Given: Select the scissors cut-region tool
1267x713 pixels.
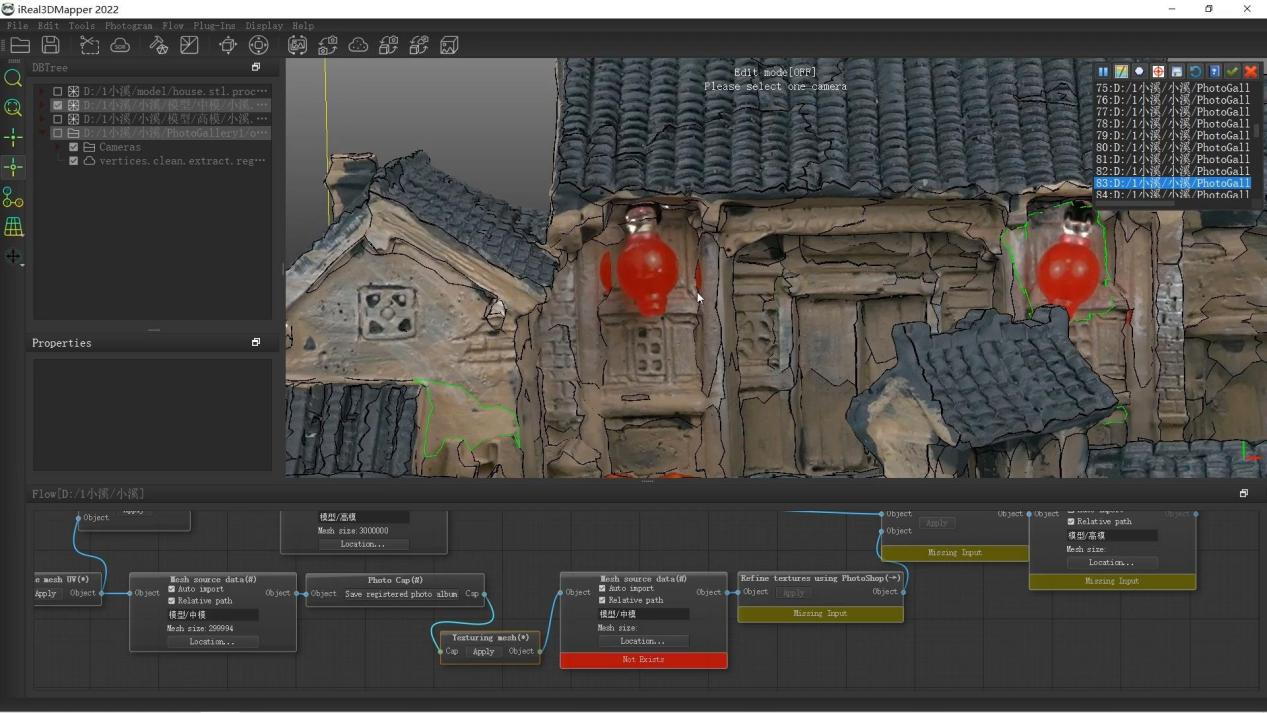Looking at the screenshot, I should (89, 45).
